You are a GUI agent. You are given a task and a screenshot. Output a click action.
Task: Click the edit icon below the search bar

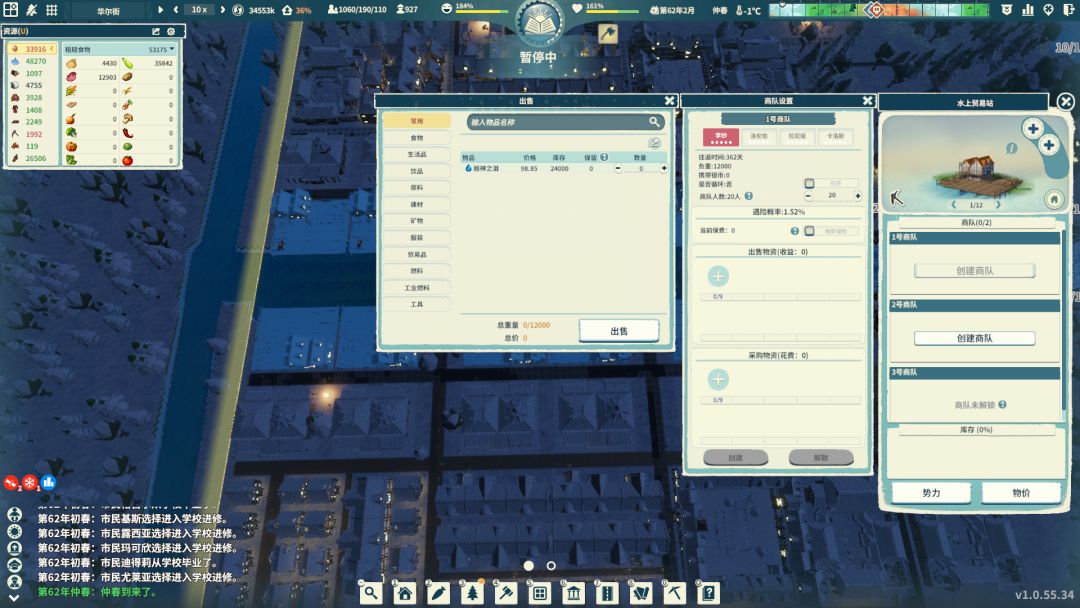(654, 143)
